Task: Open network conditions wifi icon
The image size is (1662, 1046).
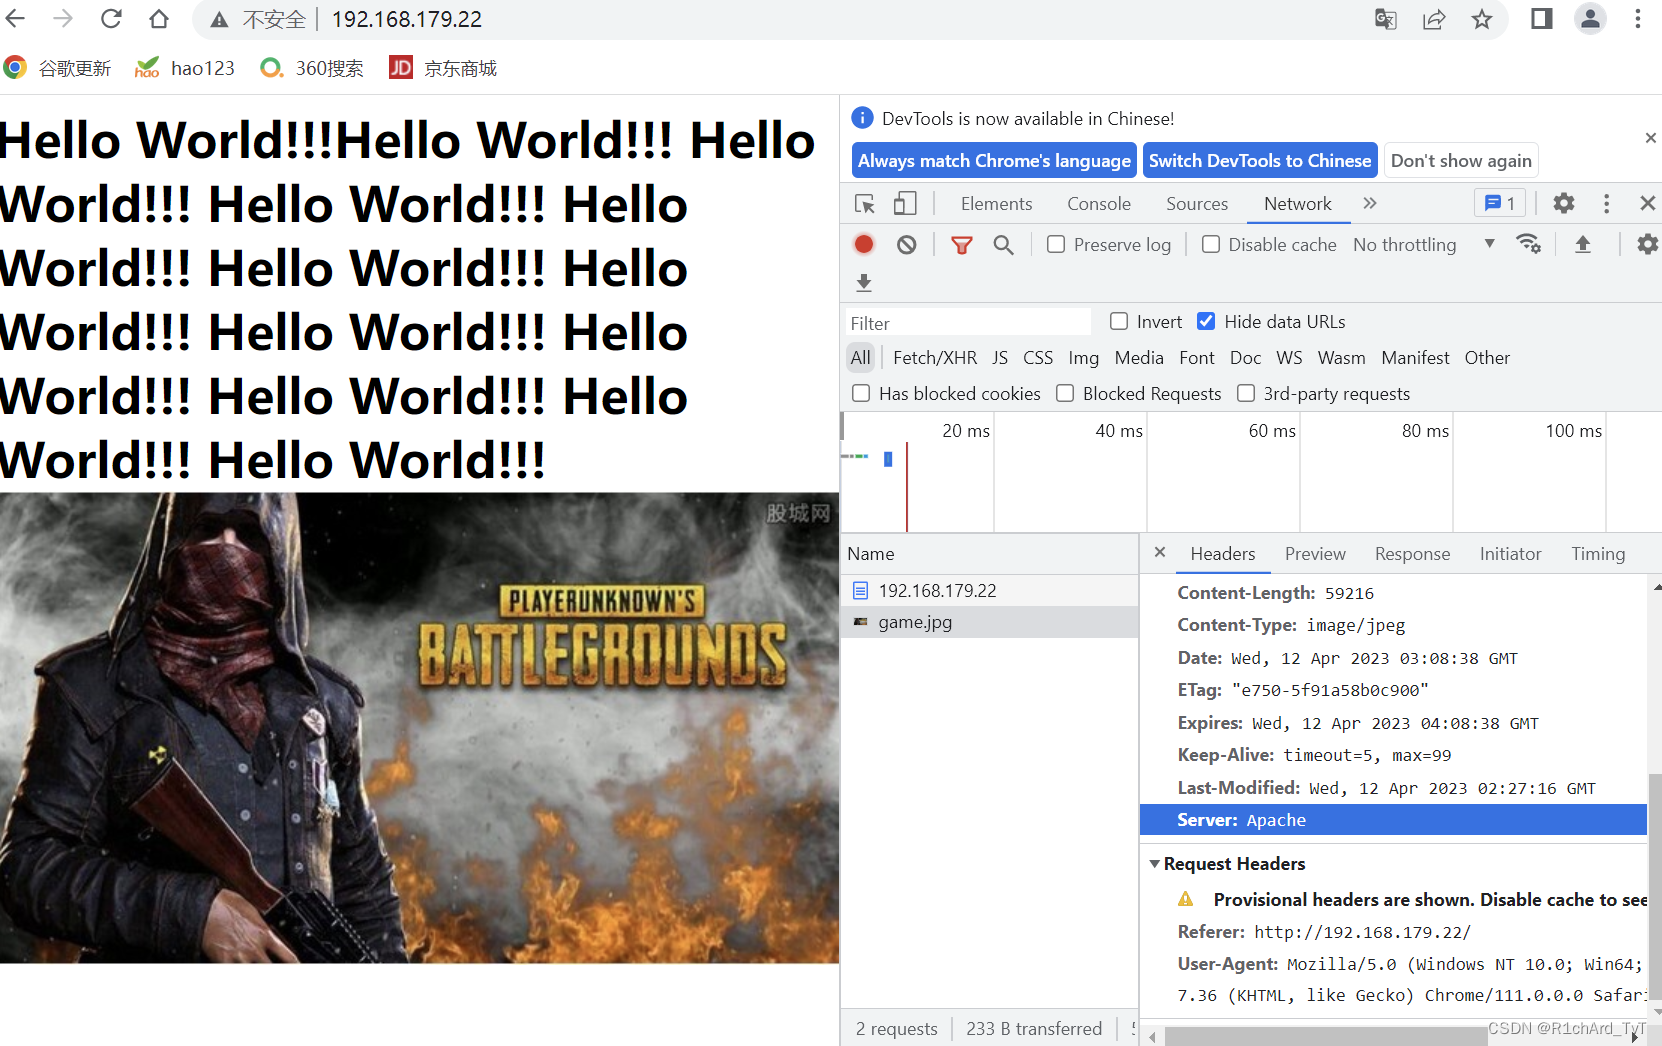Action: point(1529,244)
